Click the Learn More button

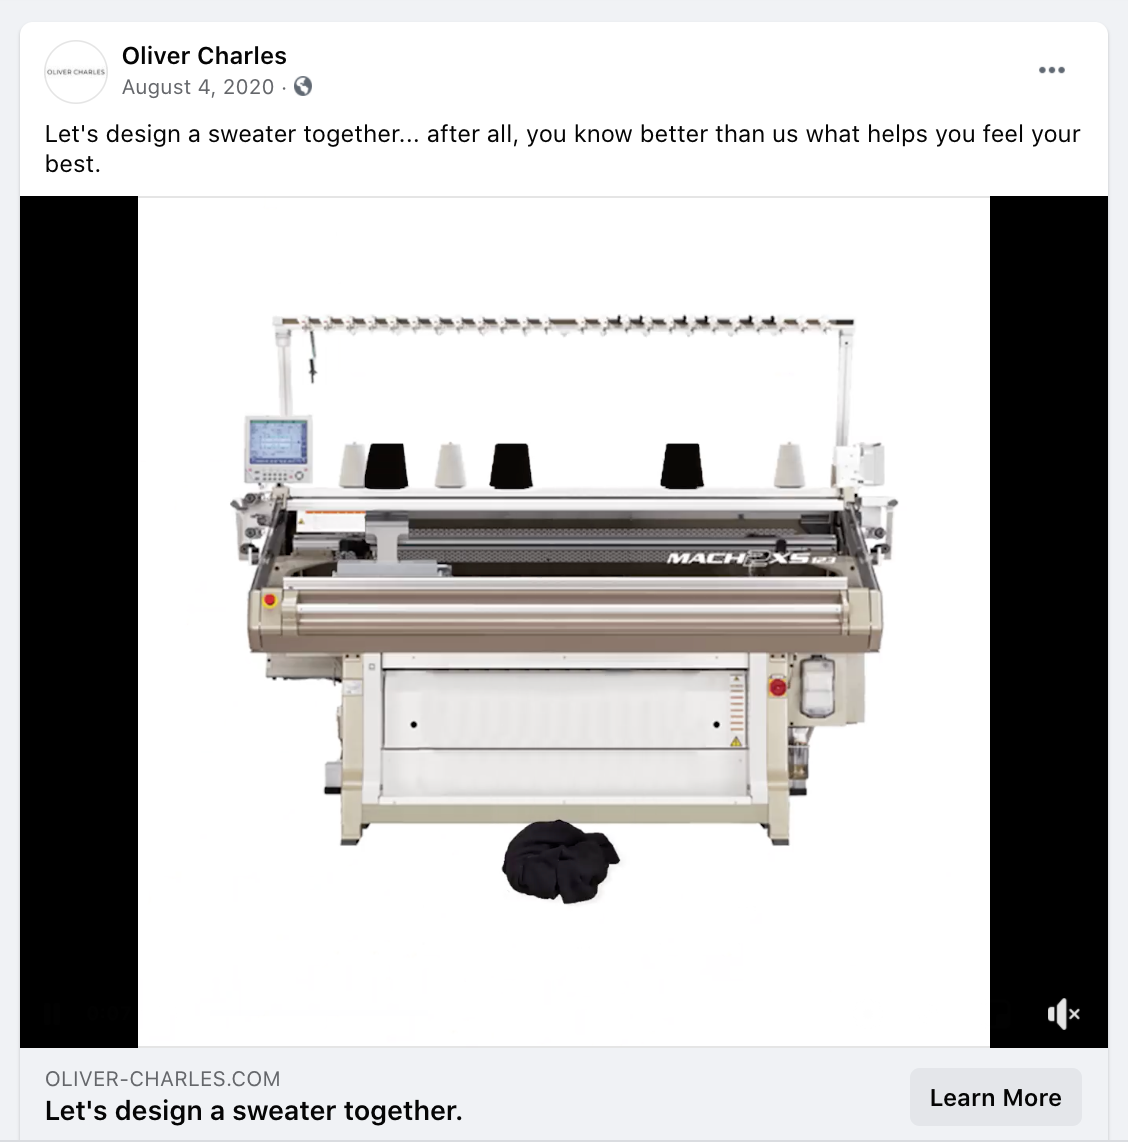coord(995,1097)
